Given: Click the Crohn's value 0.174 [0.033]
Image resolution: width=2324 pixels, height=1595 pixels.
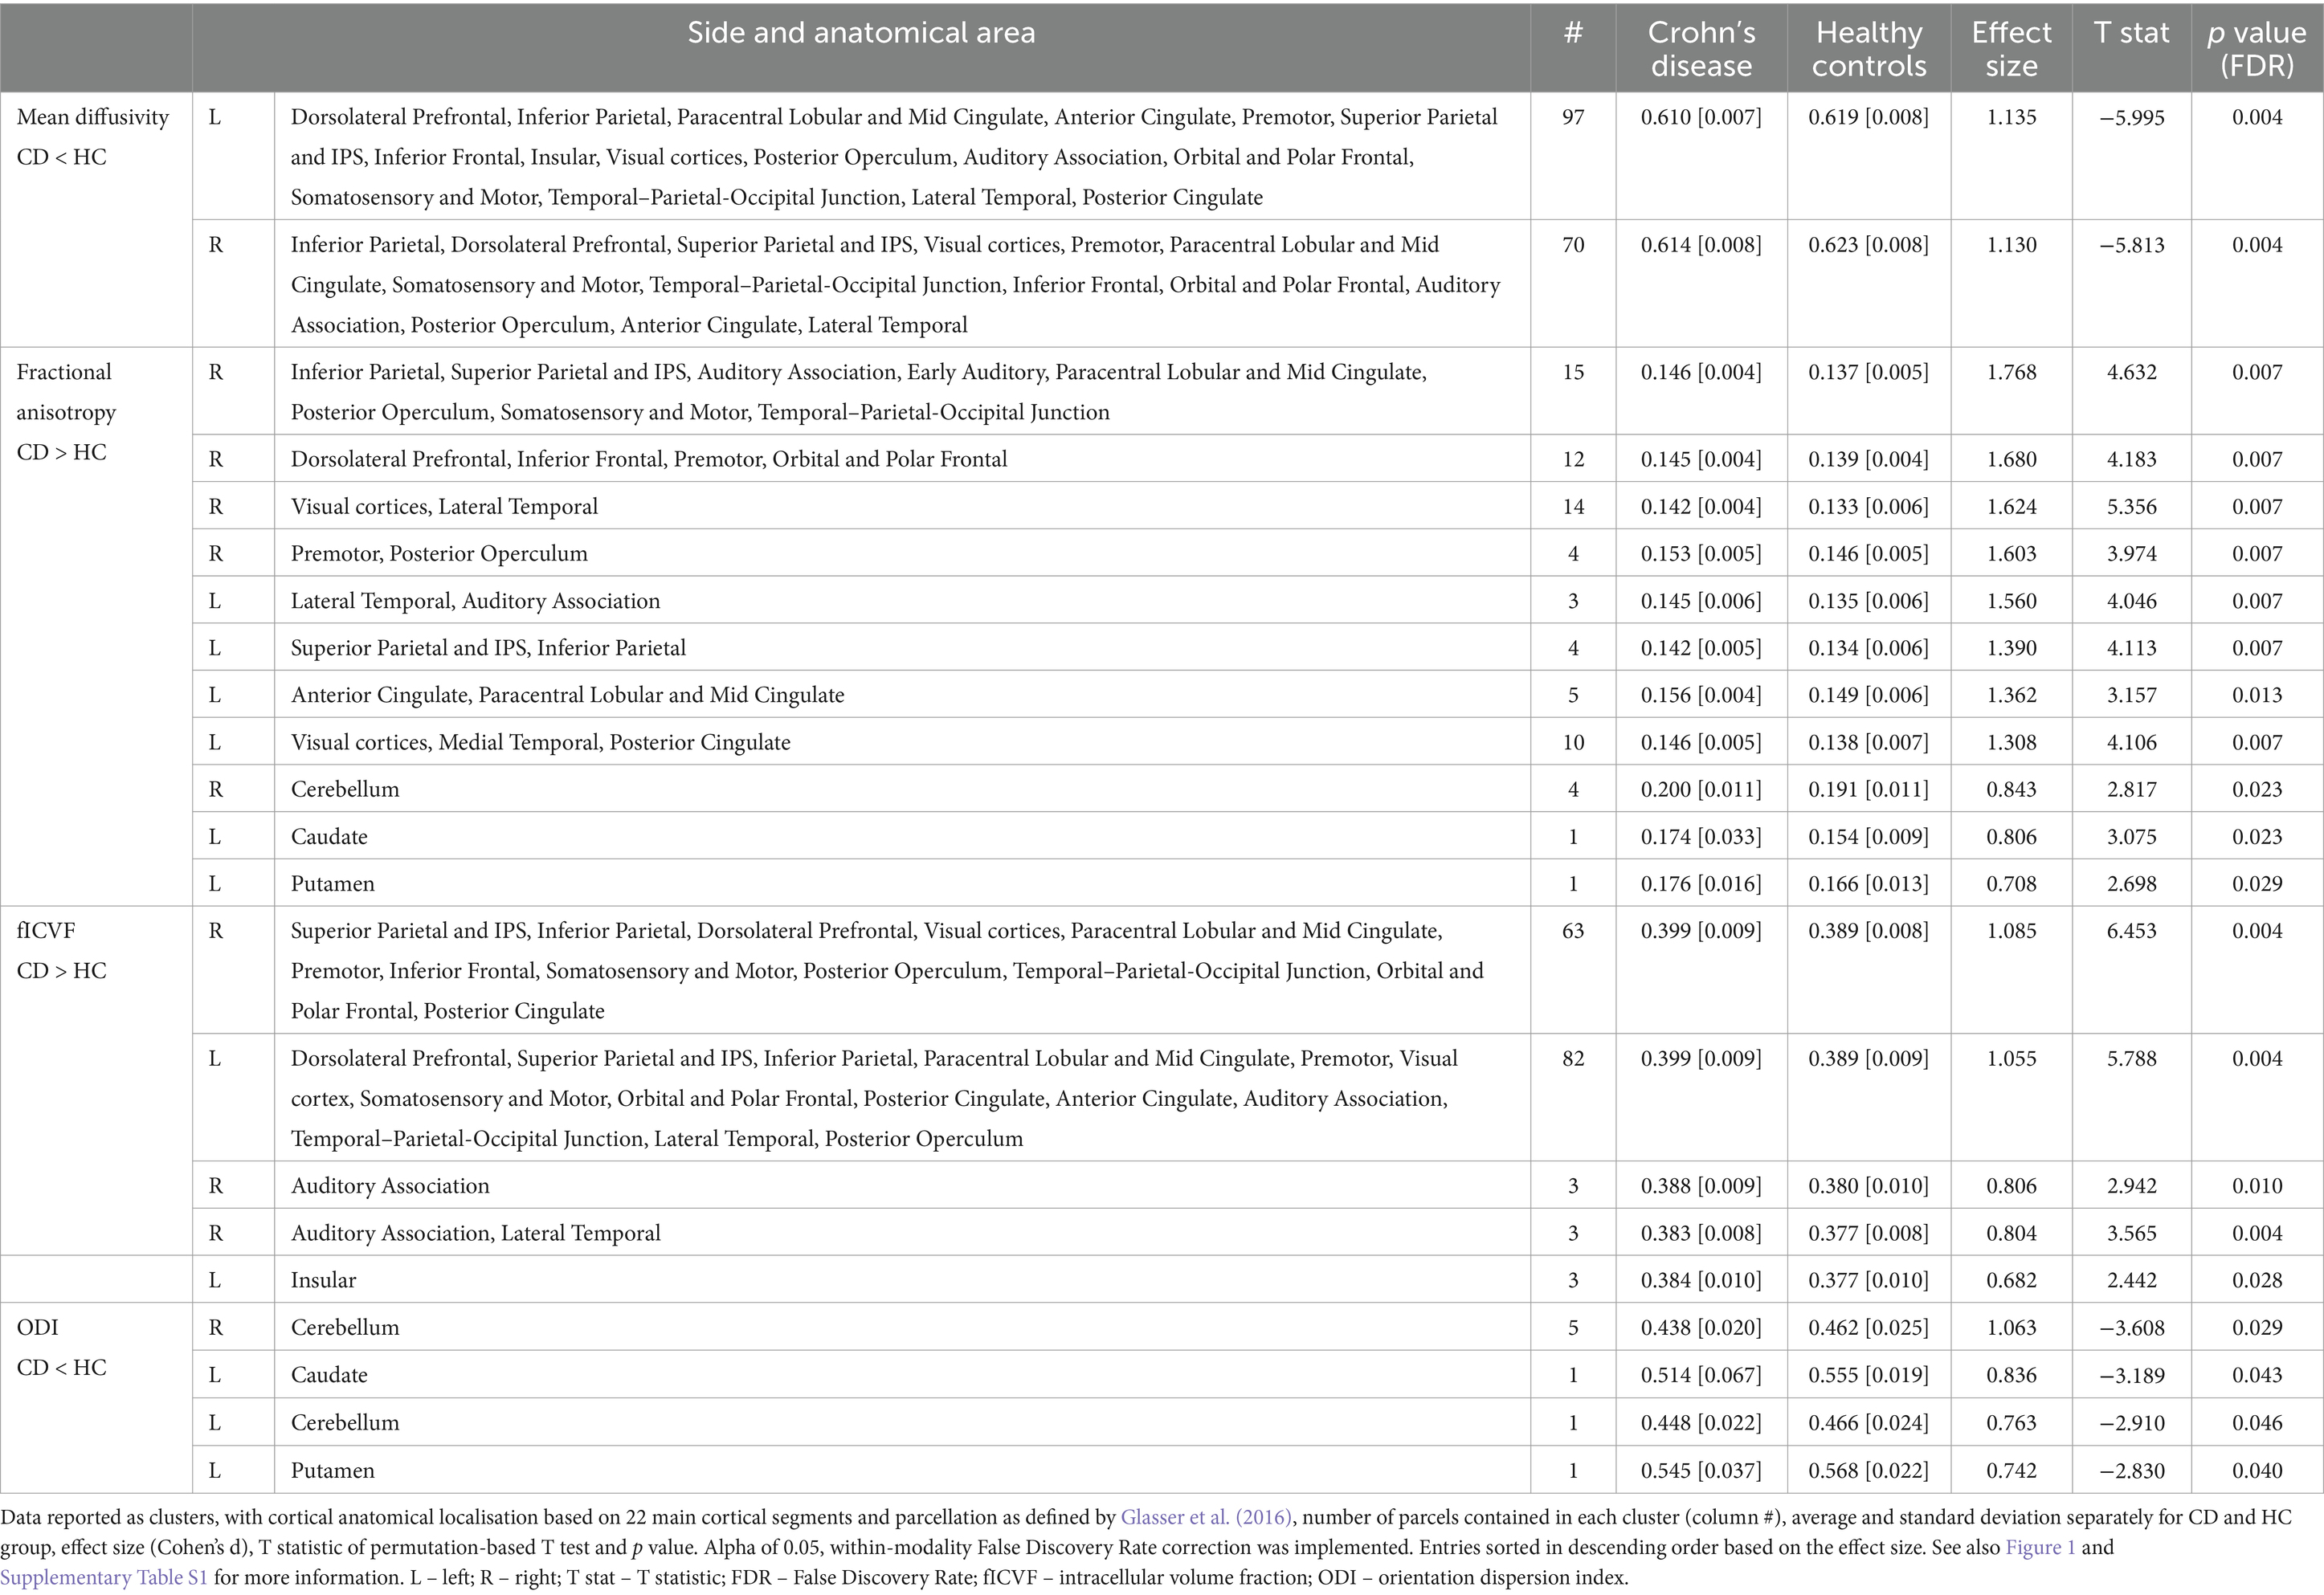Looking at the screenshot, I should 1701,837.
